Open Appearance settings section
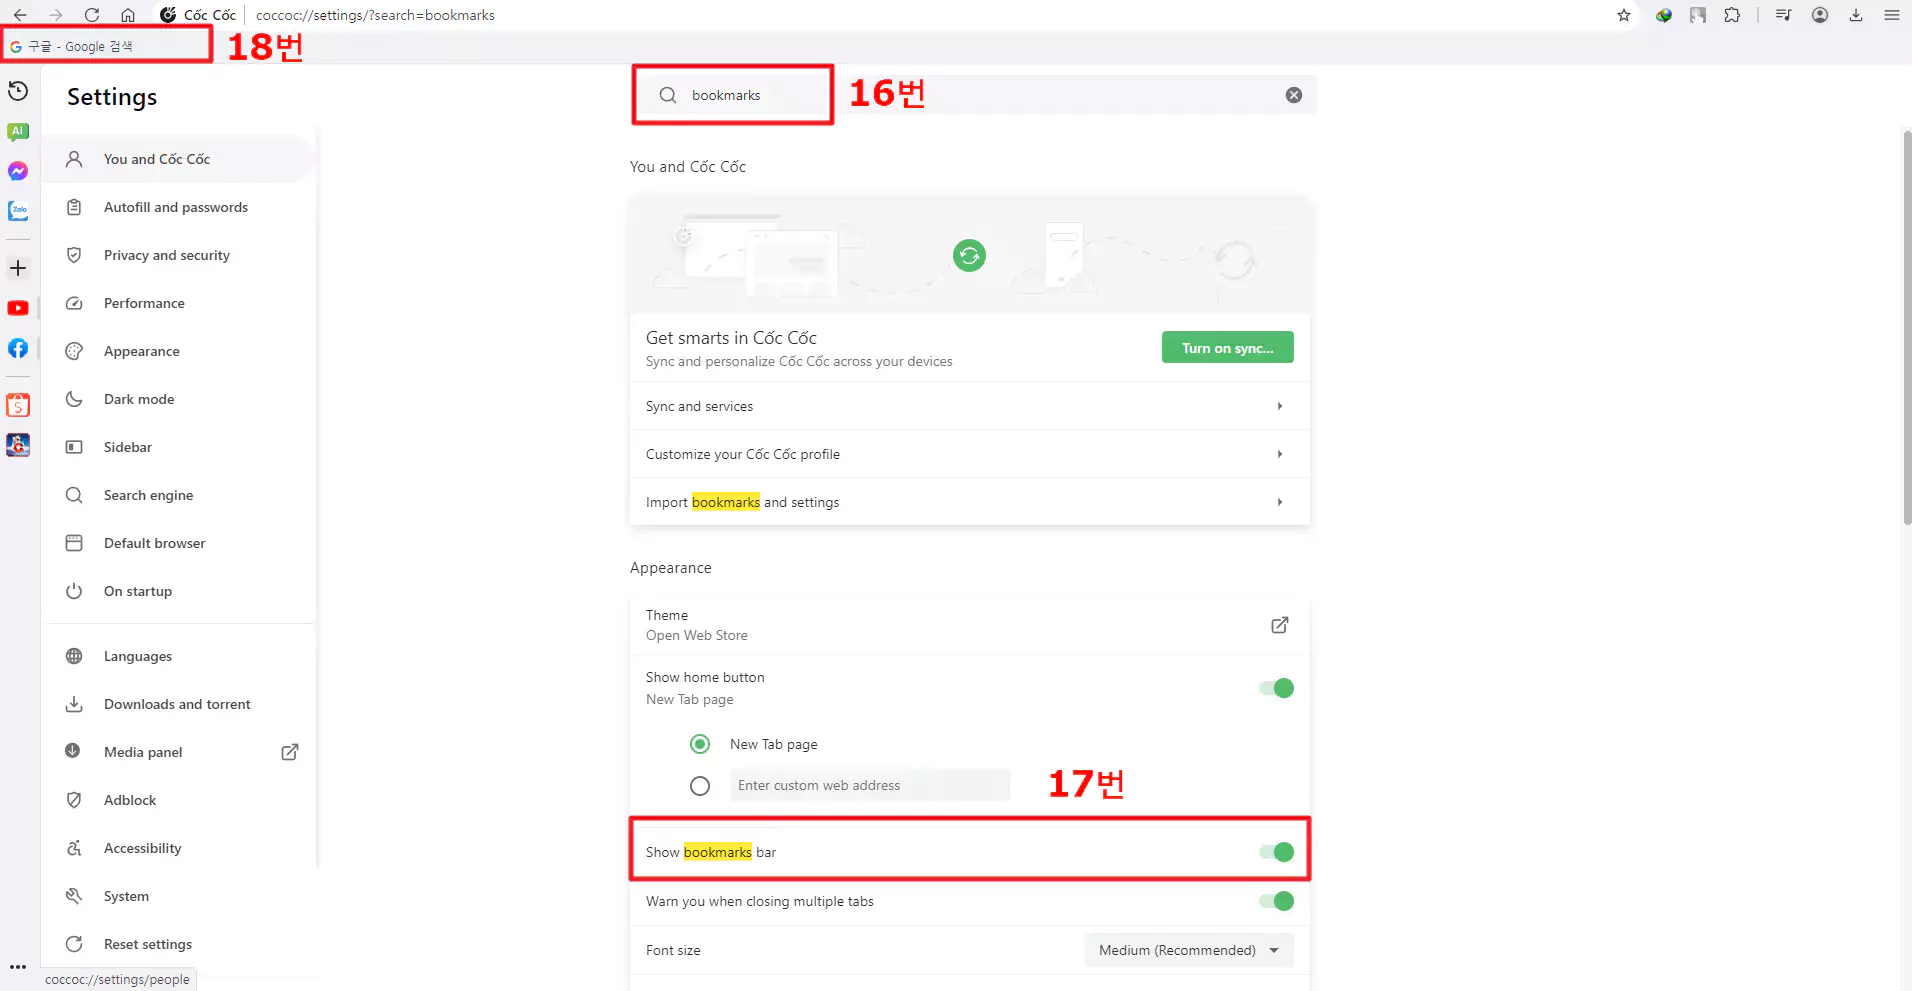The height and width of the screenshot is (991, 1912). tap(180, 351)
